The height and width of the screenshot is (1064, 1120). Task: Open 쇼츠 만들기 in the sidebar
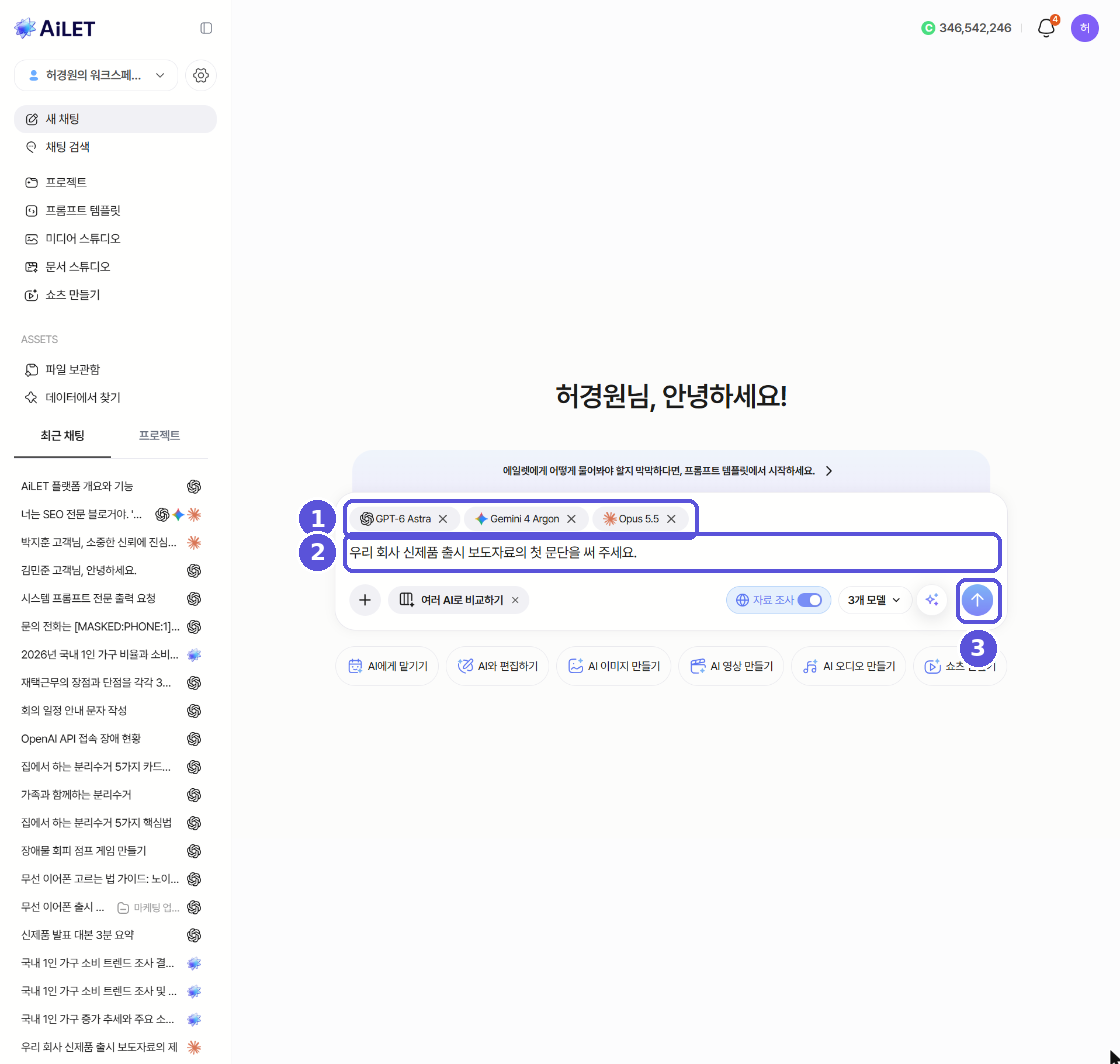(115, 295)
